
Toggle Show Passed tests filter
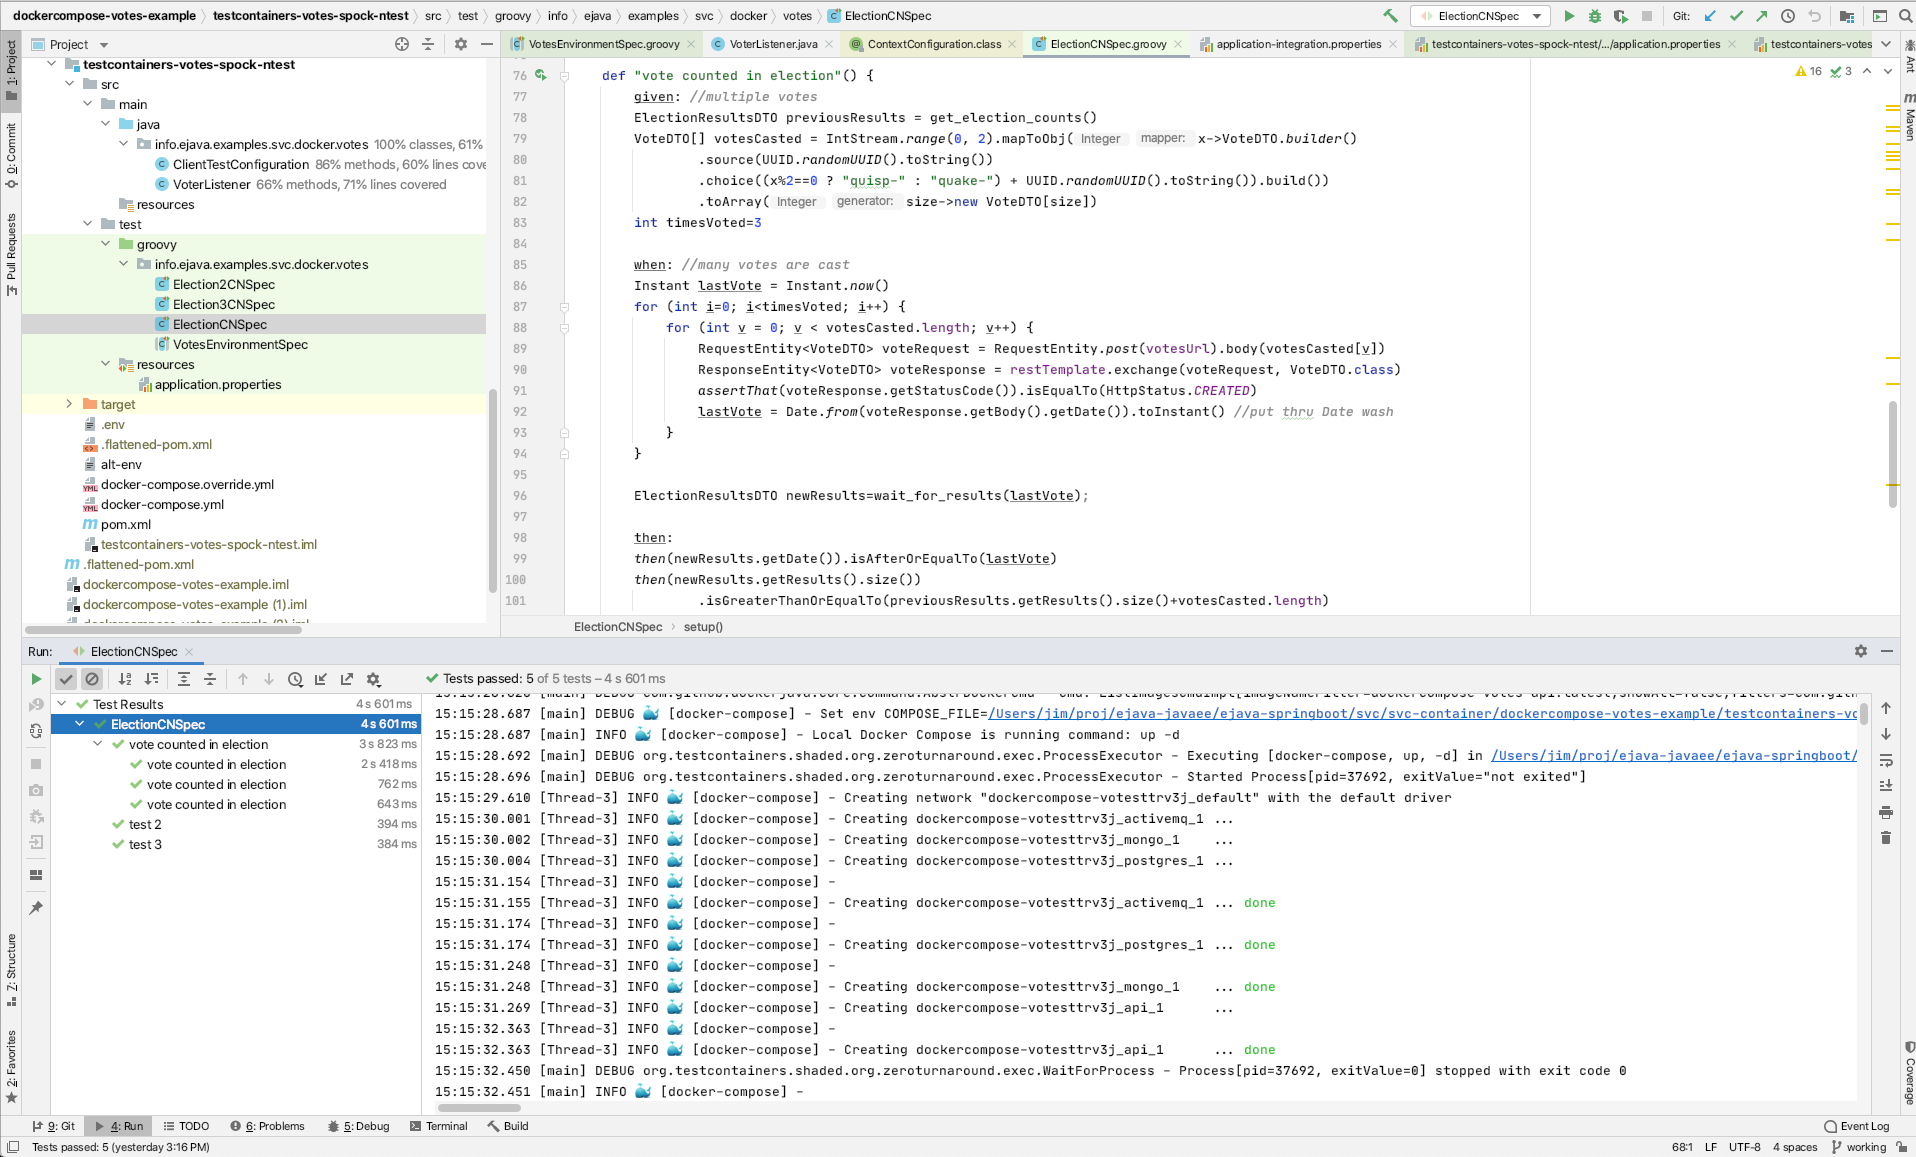click(x=66, y=679)
